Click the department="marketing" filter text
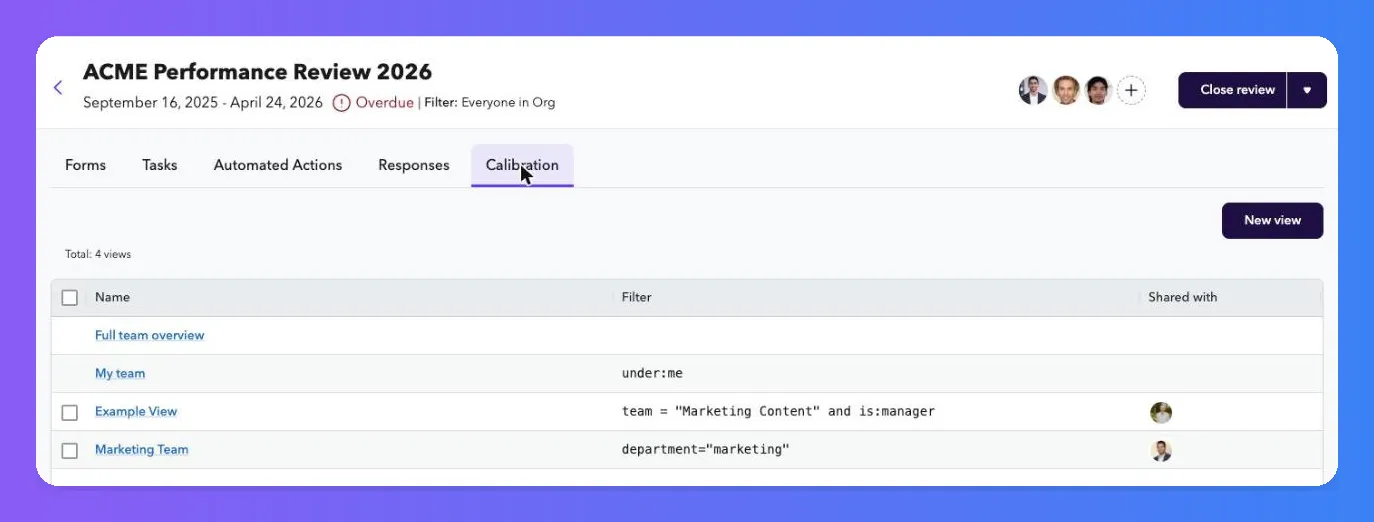Image resolution: width=1374 pixels, height=522 pixels. click(x=705, y=449)
